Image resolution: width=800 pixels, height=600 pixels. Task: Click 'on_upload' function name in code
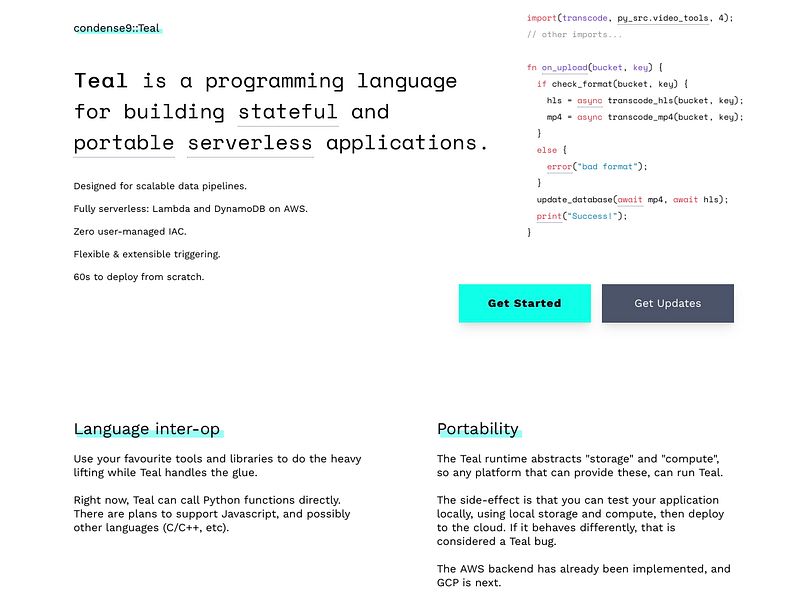pyautogui.click(x=564, y=67)
